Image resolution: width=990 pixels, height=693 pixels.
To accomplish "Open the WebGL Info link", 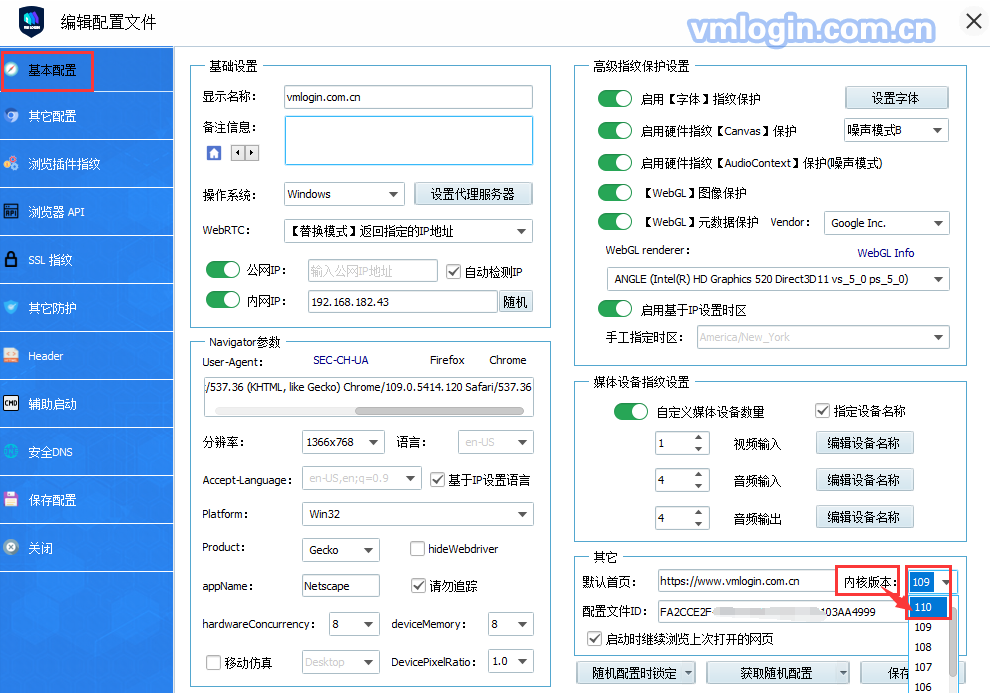I will click(x=885, y=253).
